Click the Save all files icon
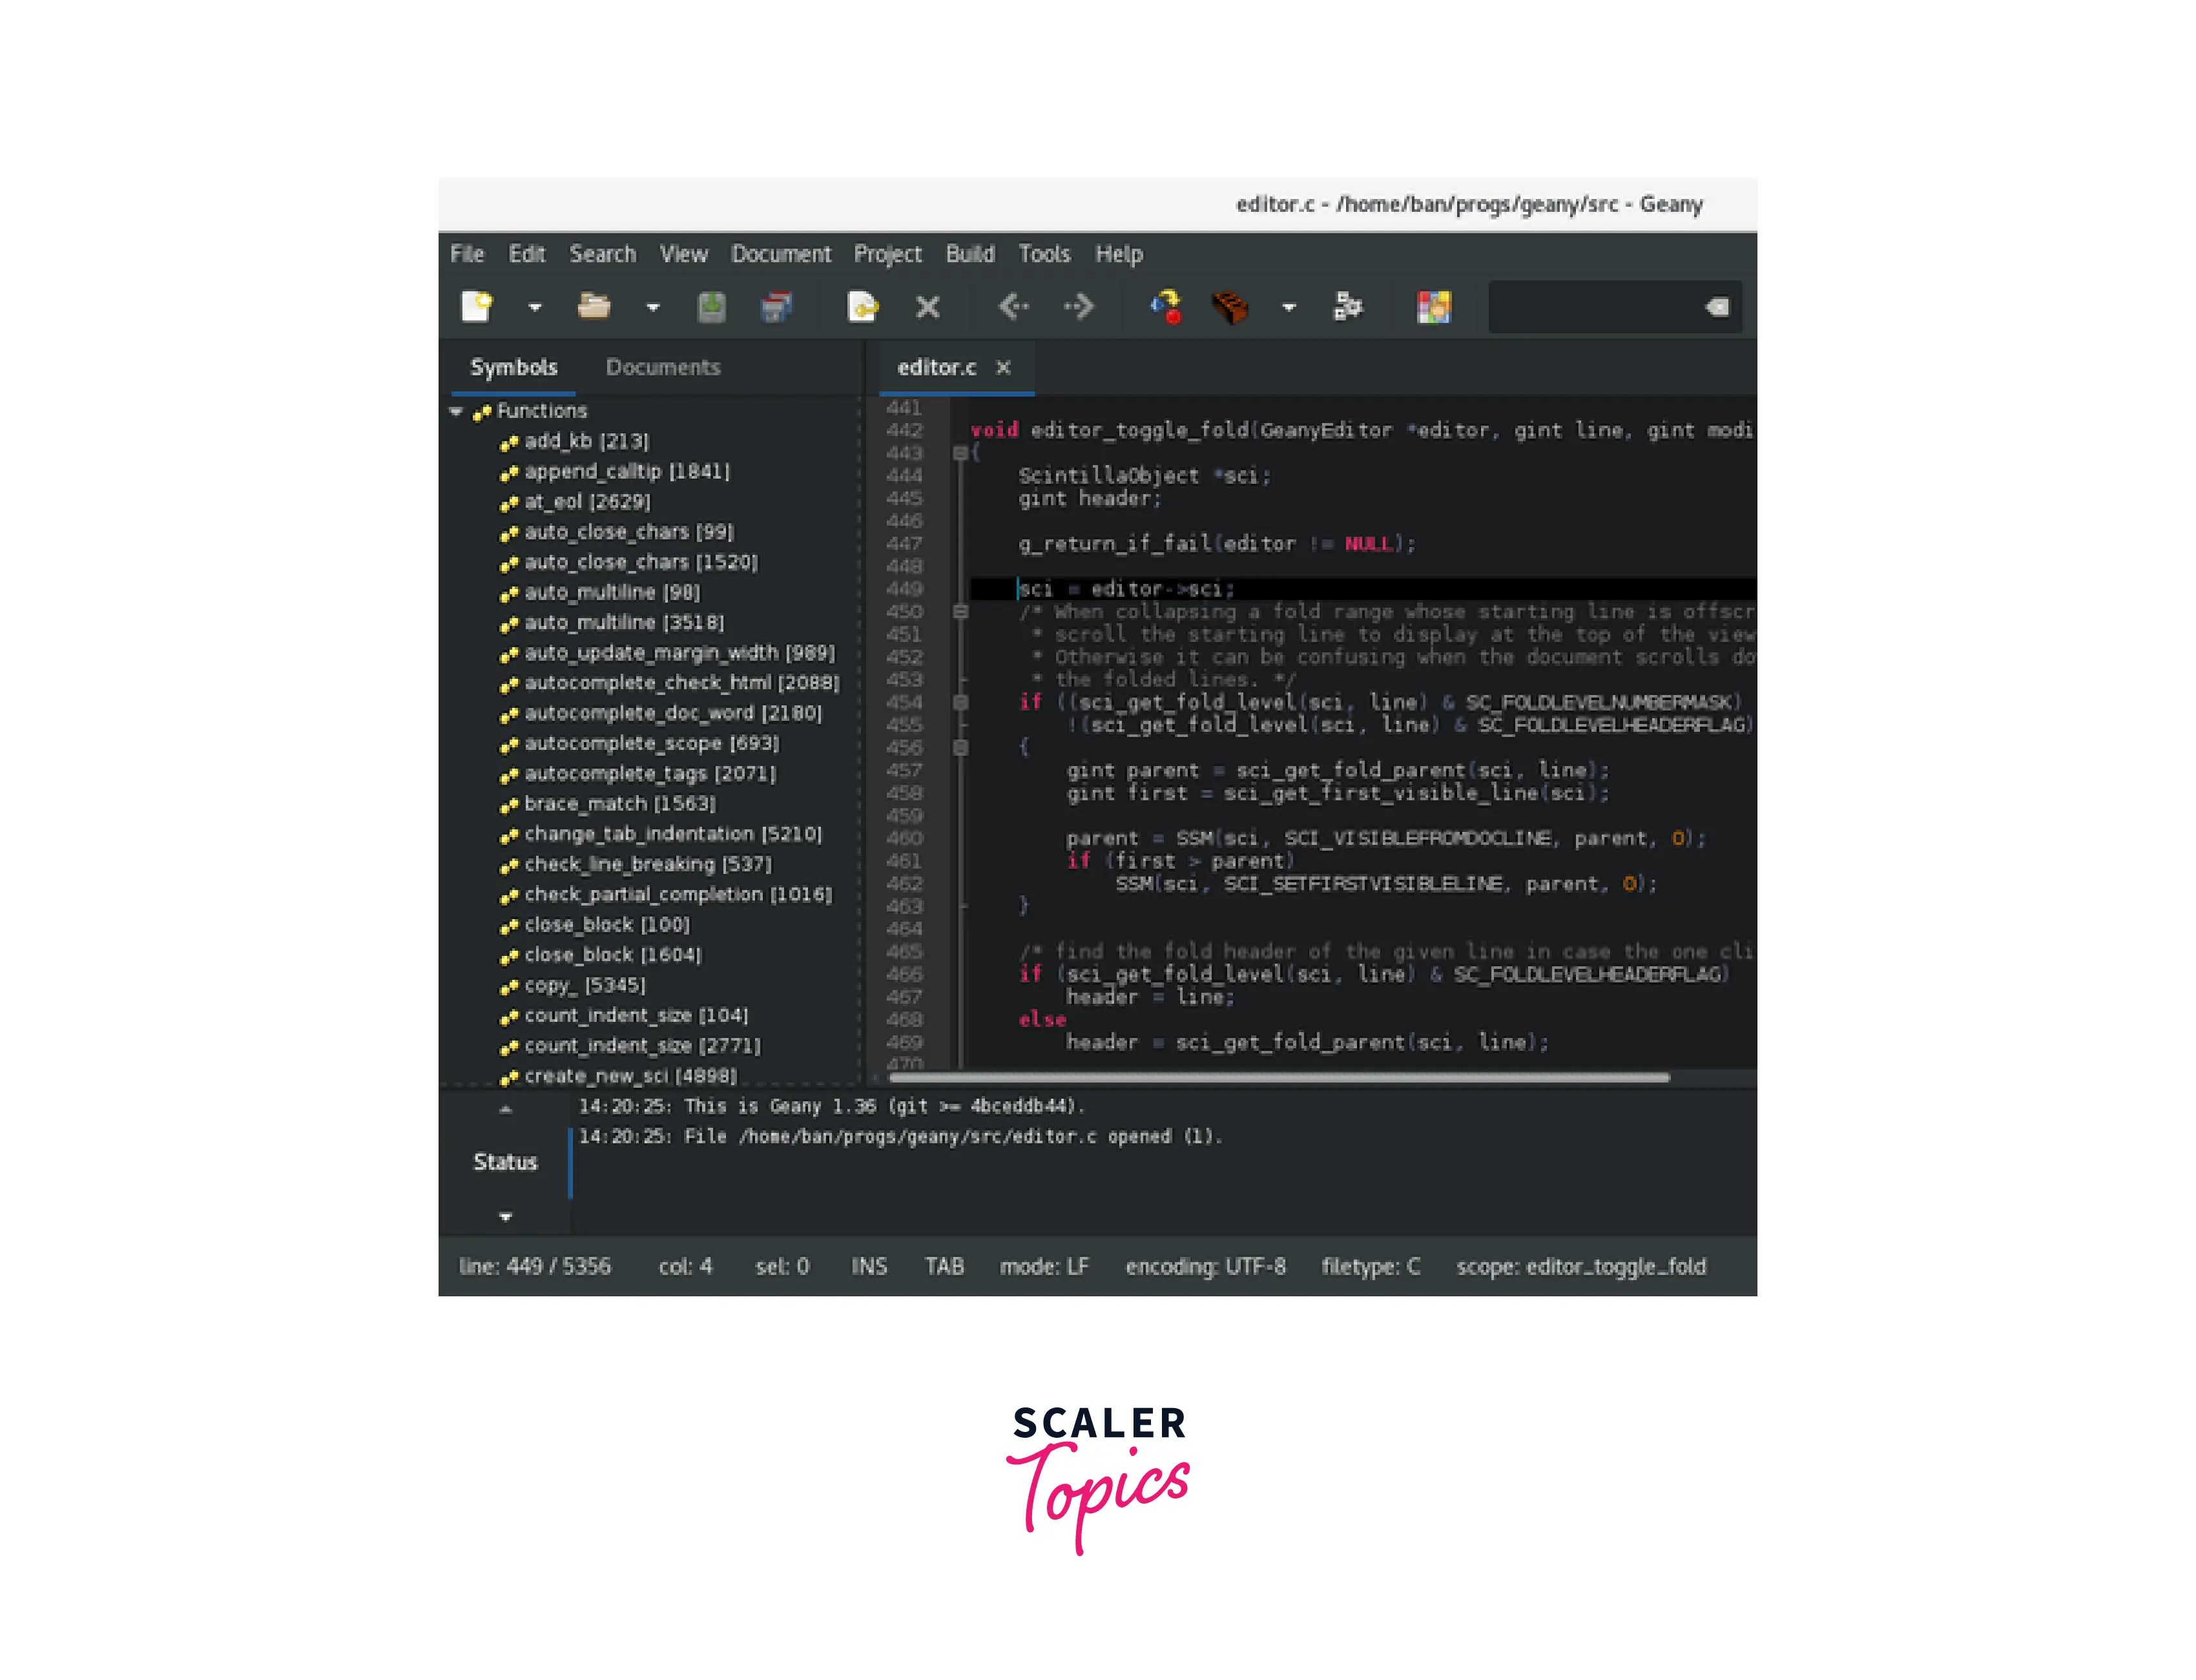2196x1680 pixels. pos(776,307)
